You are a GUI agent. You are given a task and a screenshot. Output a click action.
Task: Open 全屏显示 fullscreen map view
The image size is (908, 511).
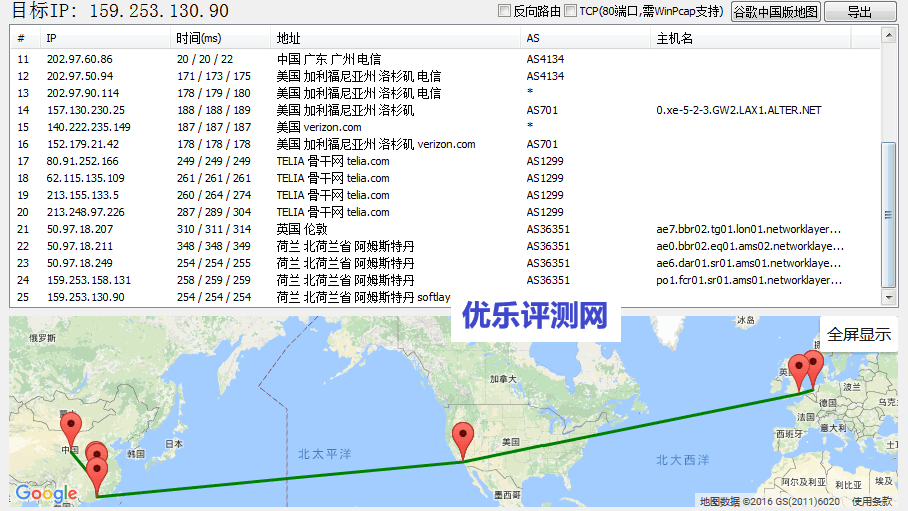click(x=858, y=334)
